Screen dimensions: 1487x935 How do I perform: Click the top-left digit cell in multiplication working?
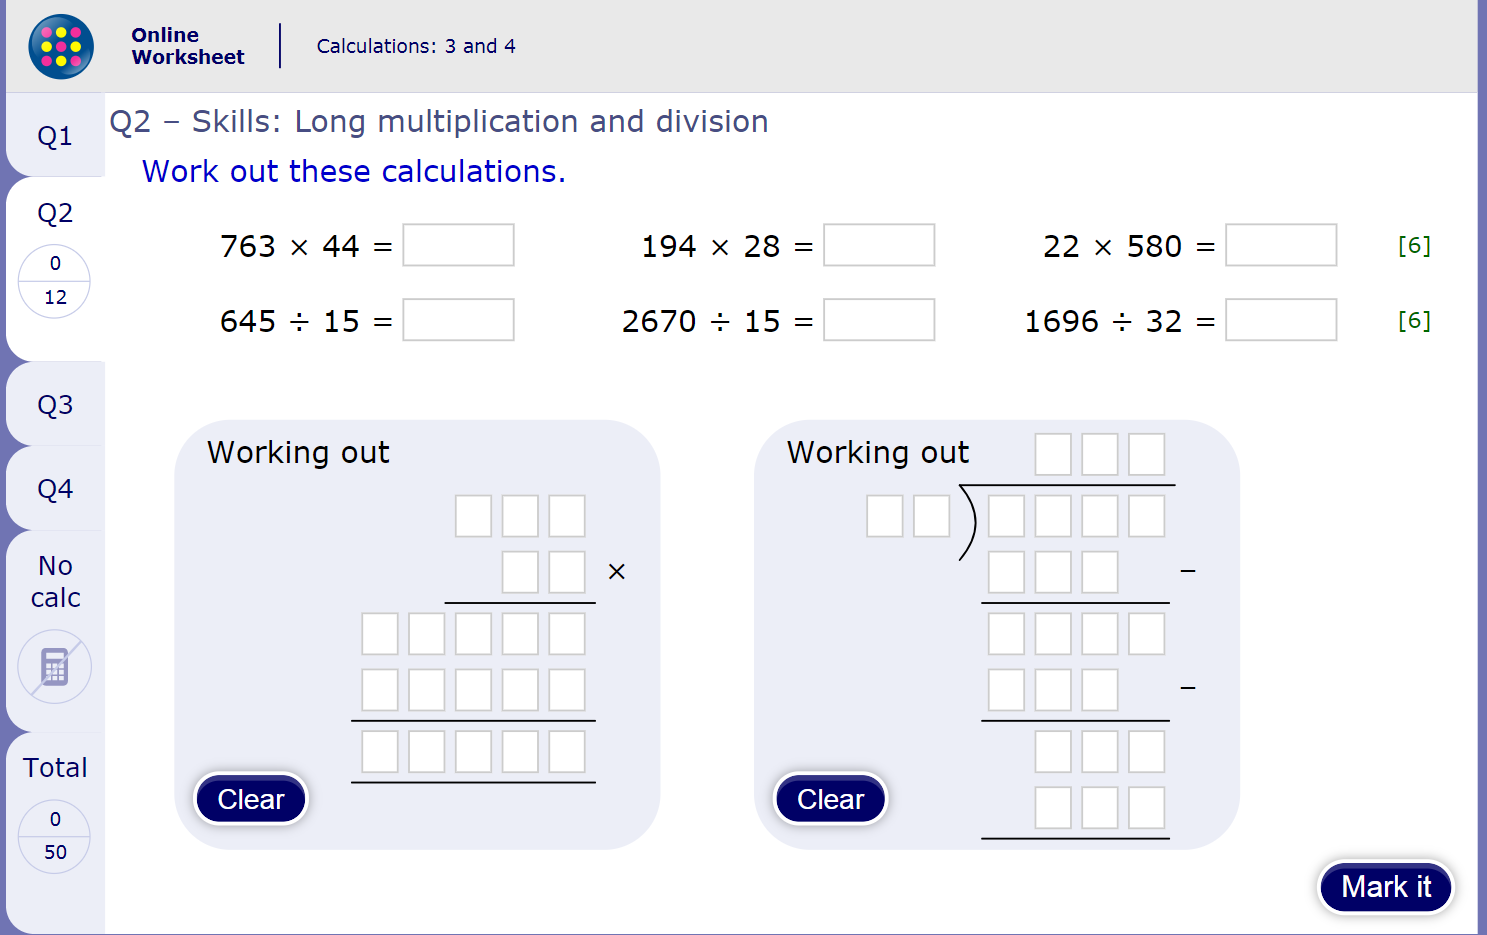tap(473, 516)
